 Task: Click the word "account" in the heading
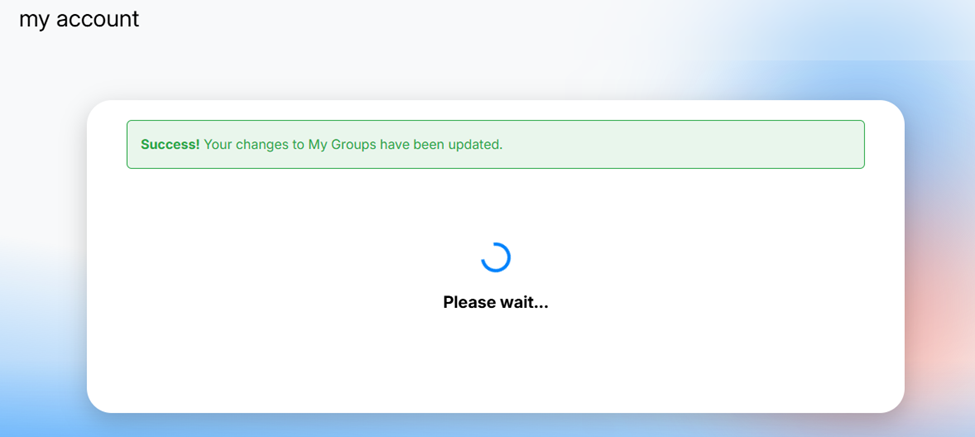[x=97, y=19]
